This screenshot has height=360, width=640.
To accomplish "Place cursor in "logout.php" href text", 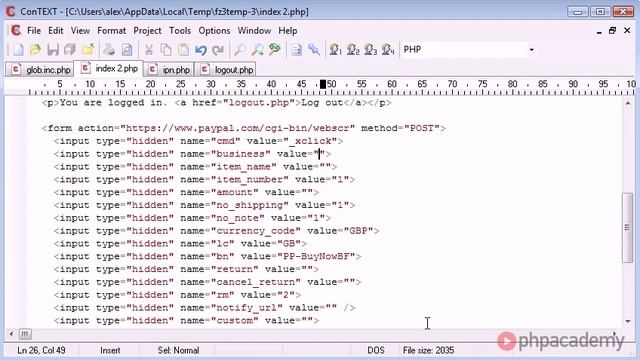I will [x=259, y=103].
